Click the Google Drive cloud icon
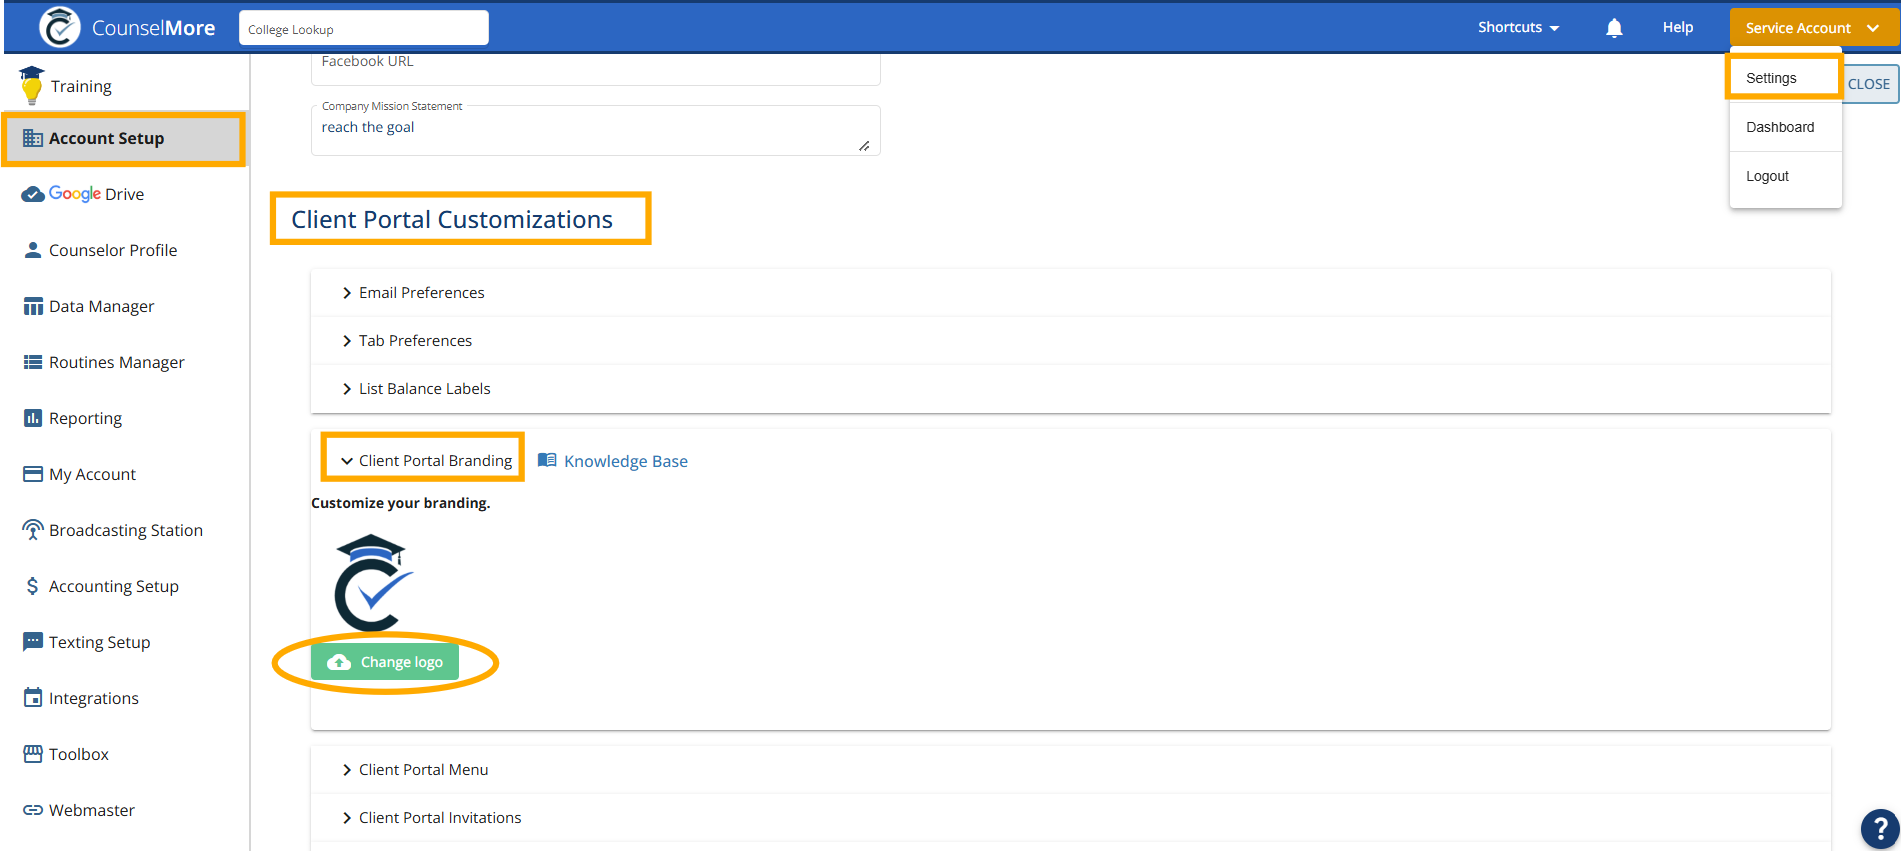The height and width of the screenshot is (851, 1901). 33,194
